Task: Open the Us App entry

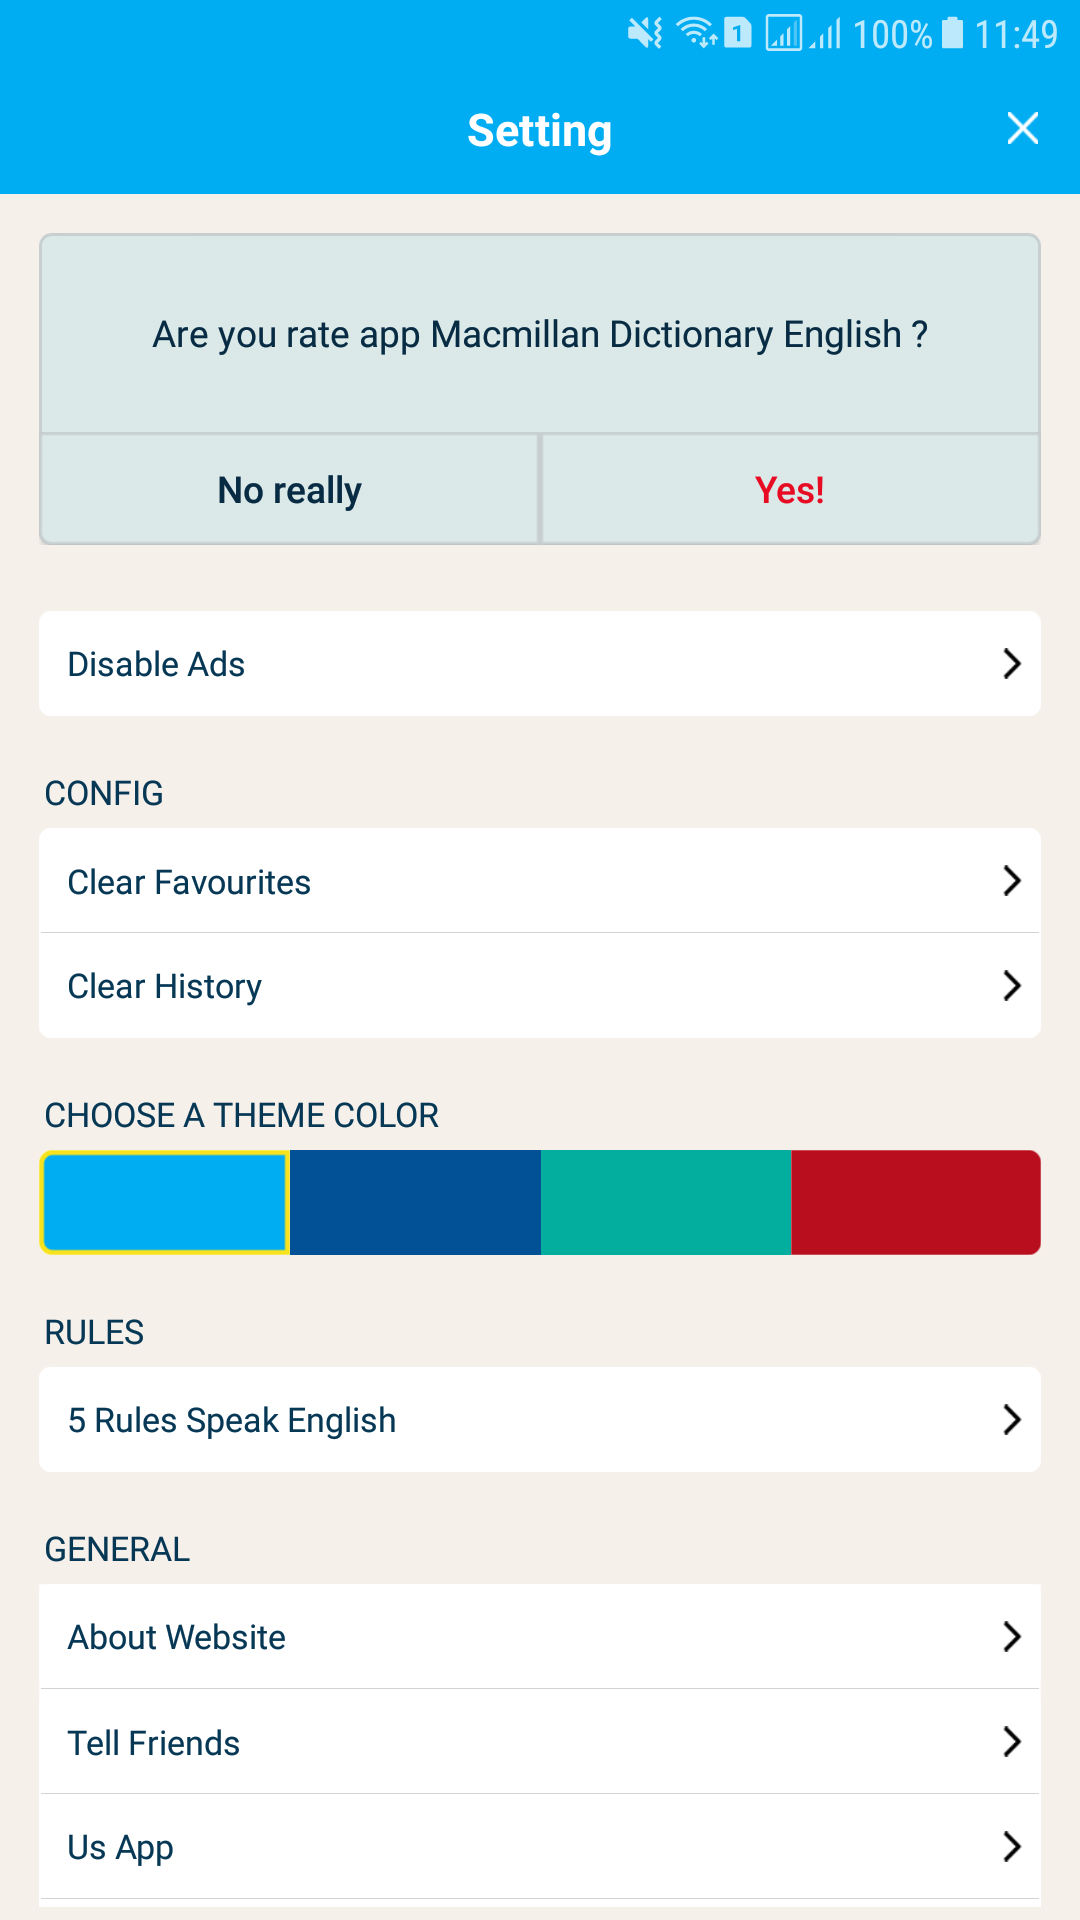Action: 540,1847
